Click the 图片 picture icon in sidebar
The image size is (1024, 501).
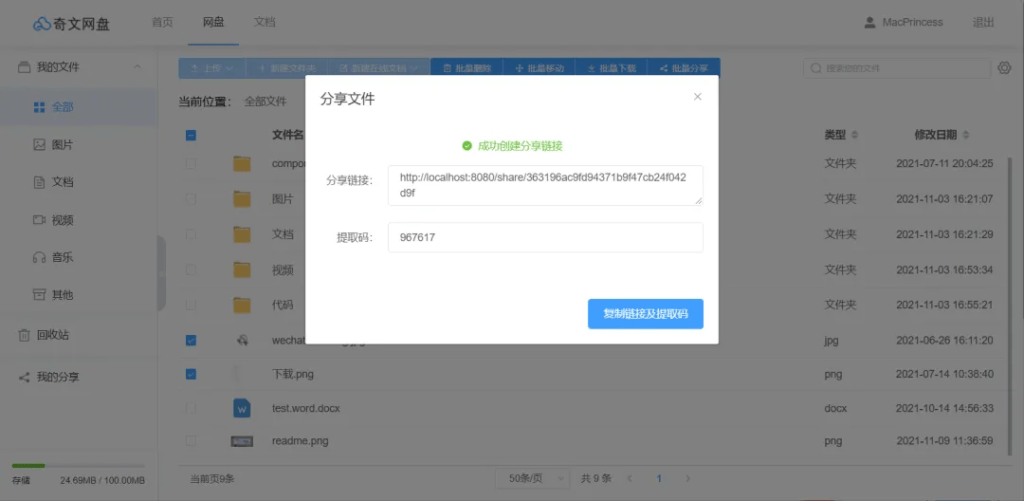39,144
